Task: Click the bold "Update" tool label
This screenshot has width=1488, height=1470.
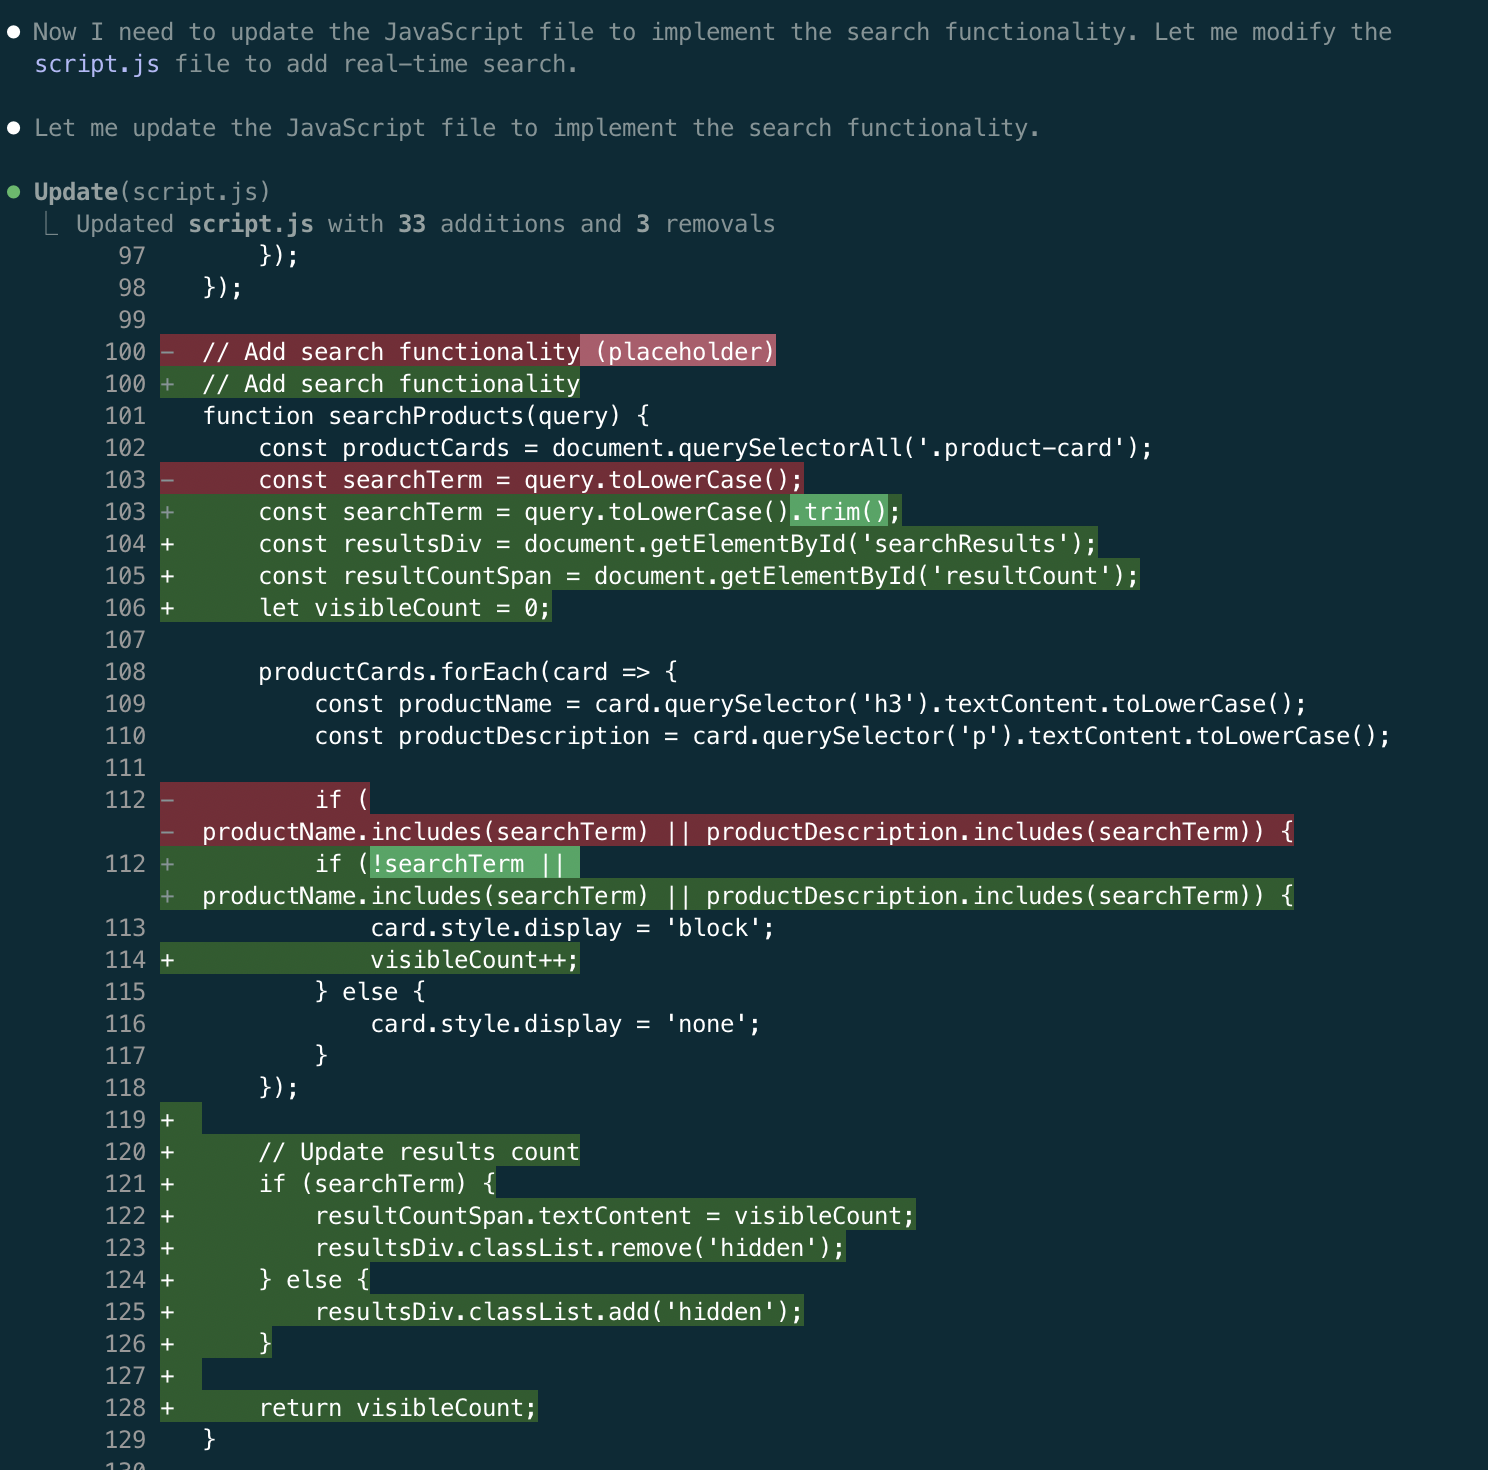Action: click(76, 192)
